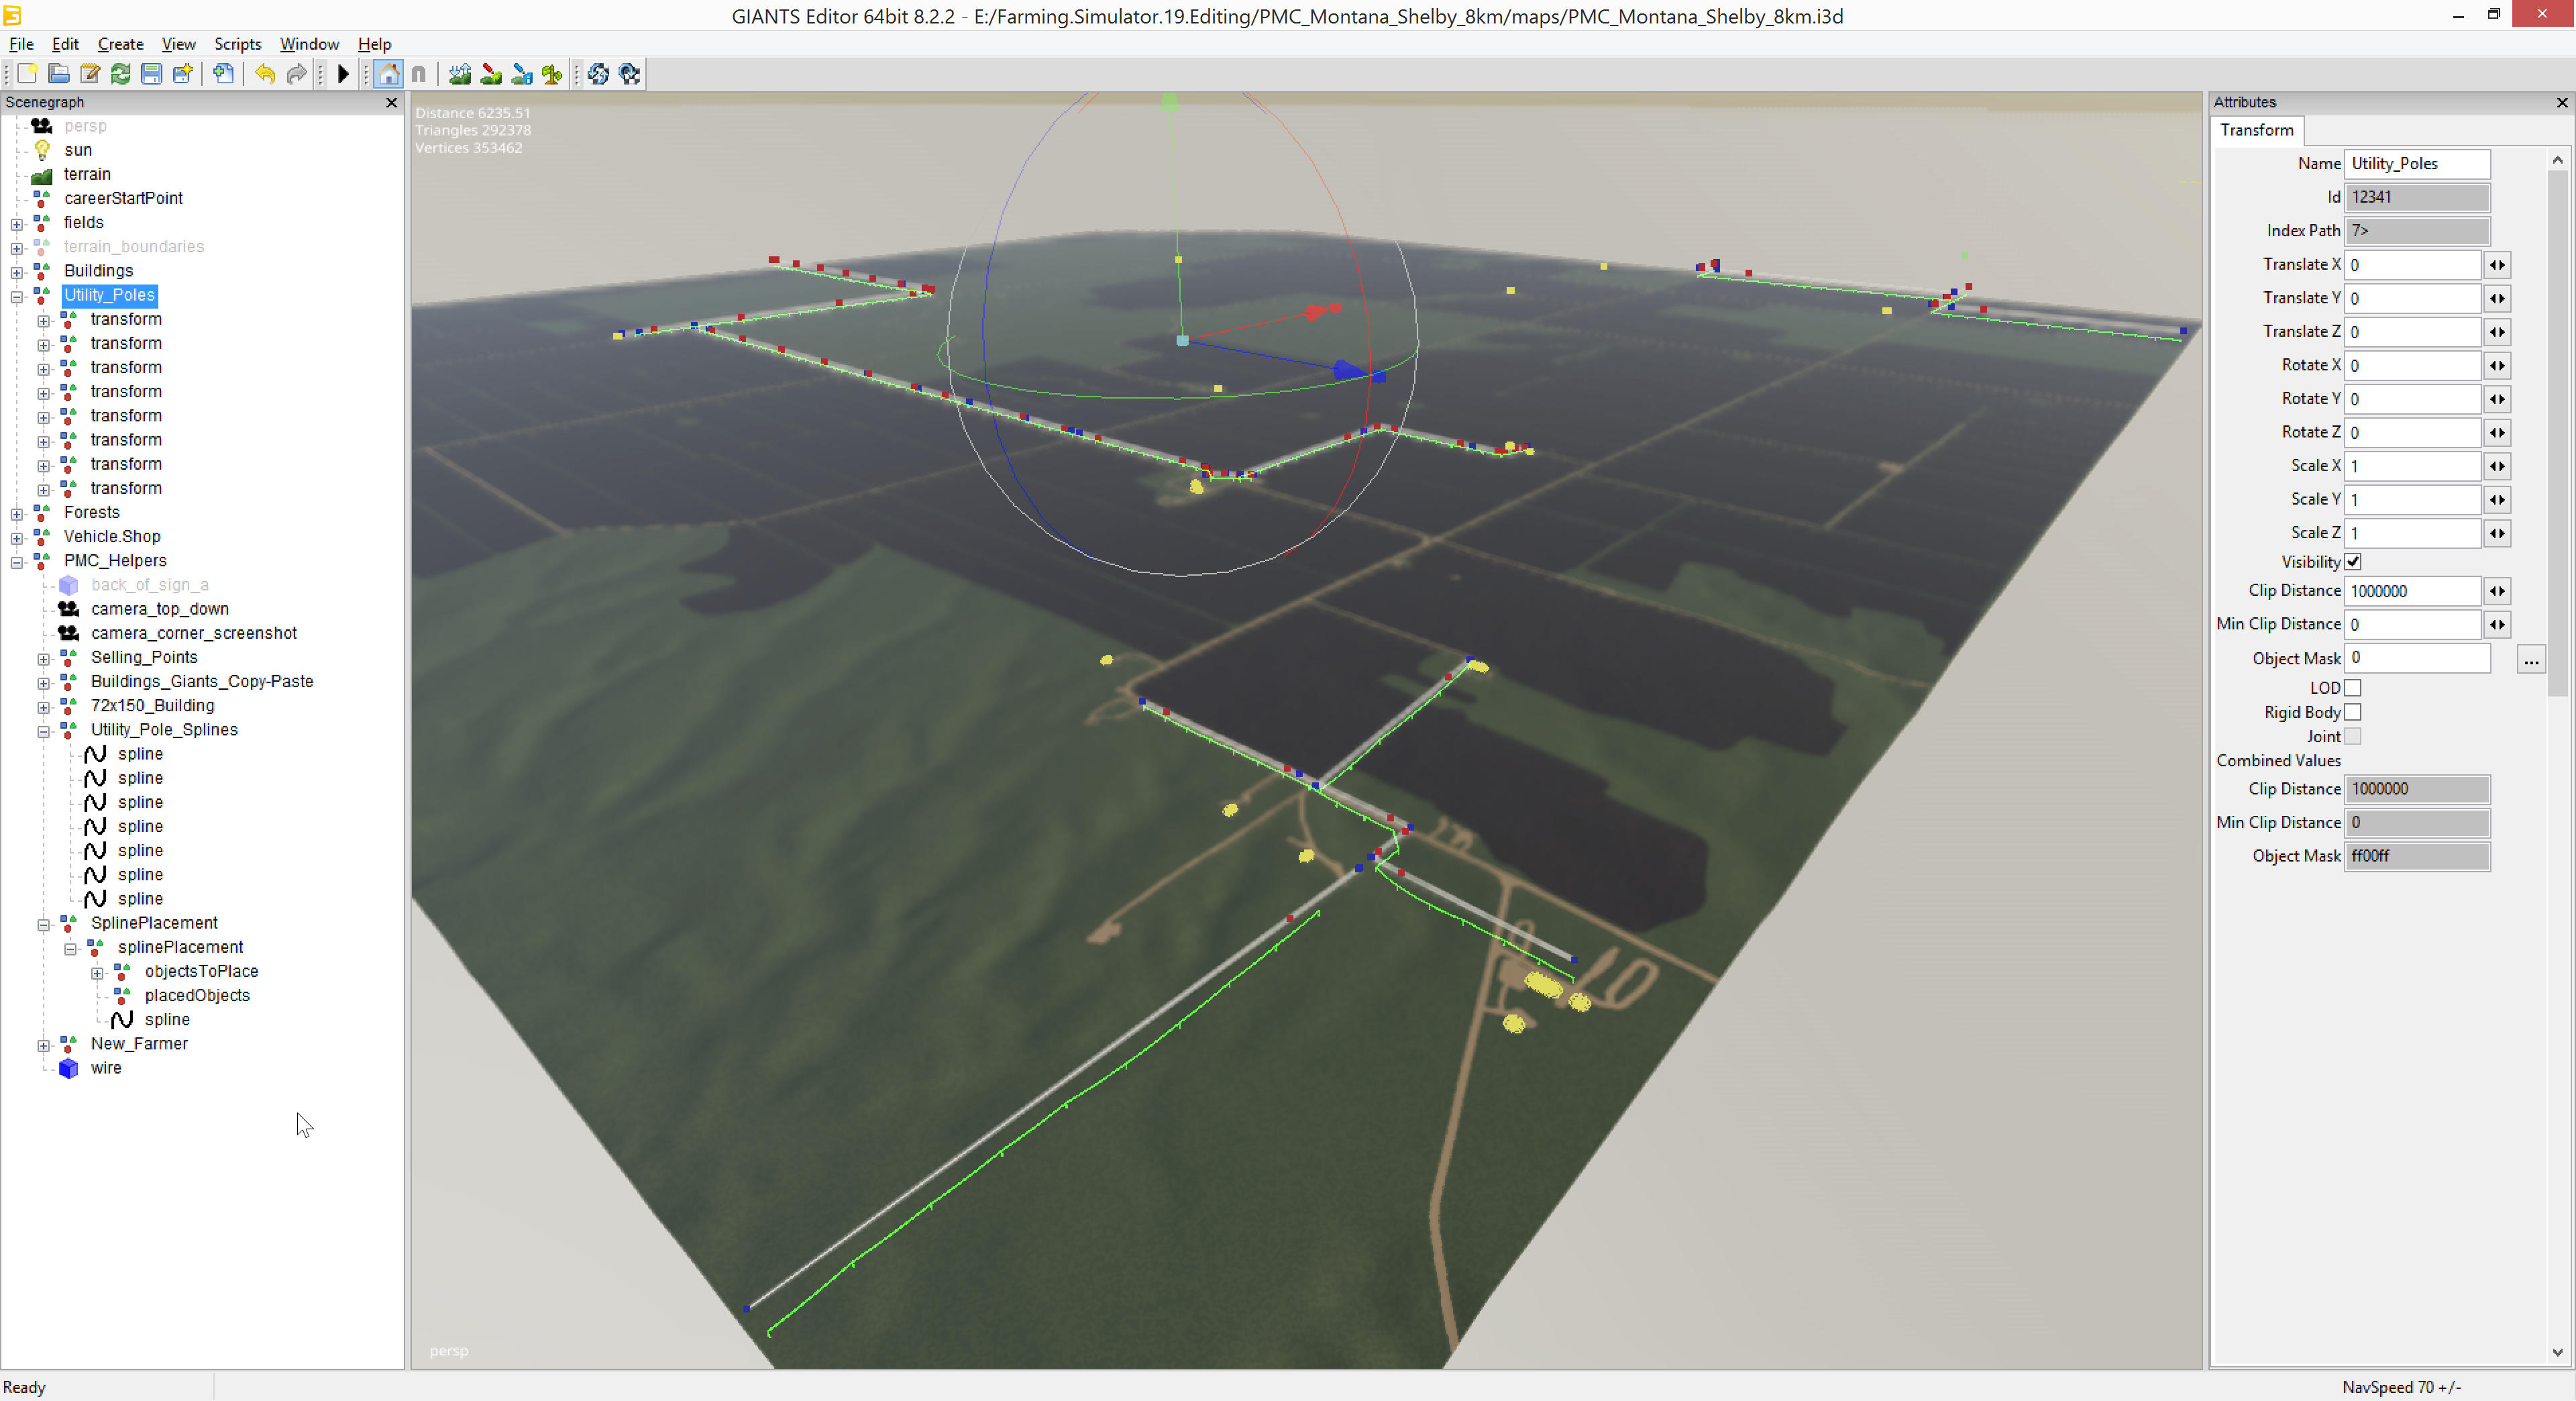The width and height of the screenshot is (2576, 1401).
Task: Click the Rotate Y arrow slider control
Action: tap(2497, 399)
